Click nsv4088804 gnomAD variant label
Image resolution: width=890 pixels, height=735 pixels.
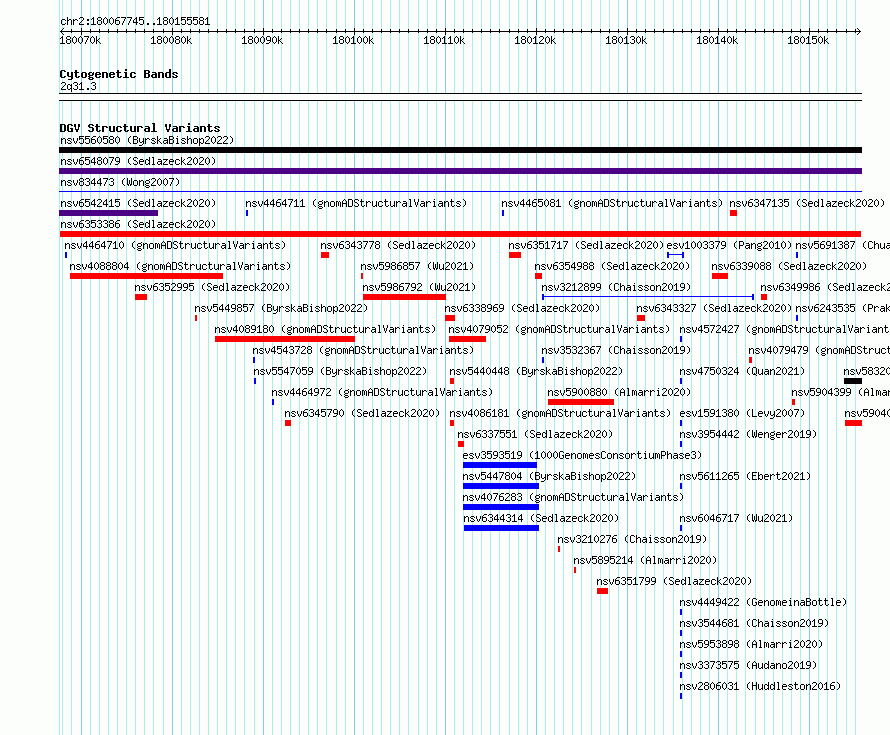pyautogui.click(x=180, y=266)
